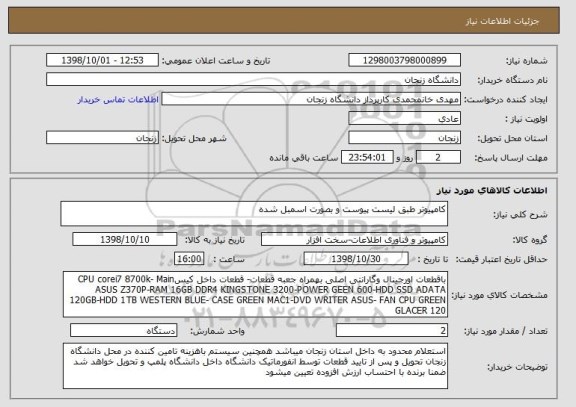Click price validity date field 1398/10/30
The image size is (576, 407).
click(x=356, y=259)
